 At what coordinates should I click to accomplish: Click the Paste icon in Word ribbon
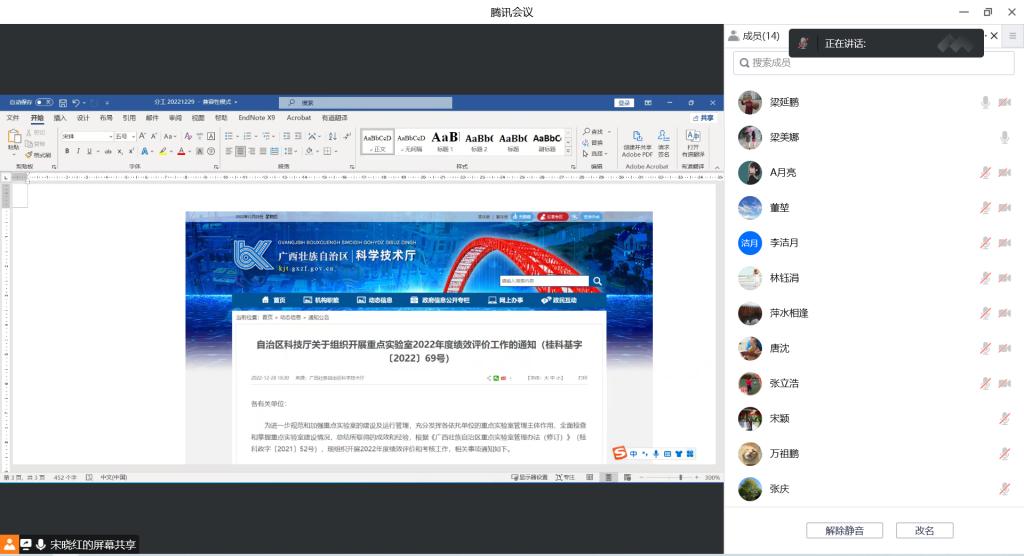tap(13, 141)
